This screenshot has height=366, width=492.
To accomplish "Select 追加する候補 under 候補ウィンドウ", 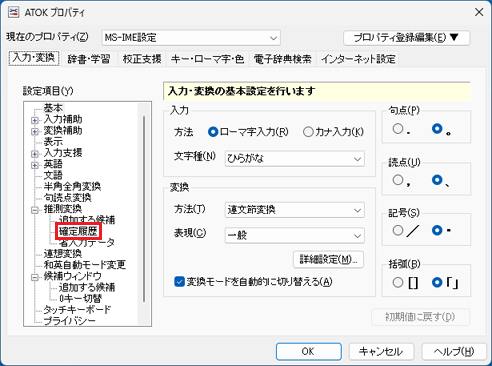I will [87, 287].
